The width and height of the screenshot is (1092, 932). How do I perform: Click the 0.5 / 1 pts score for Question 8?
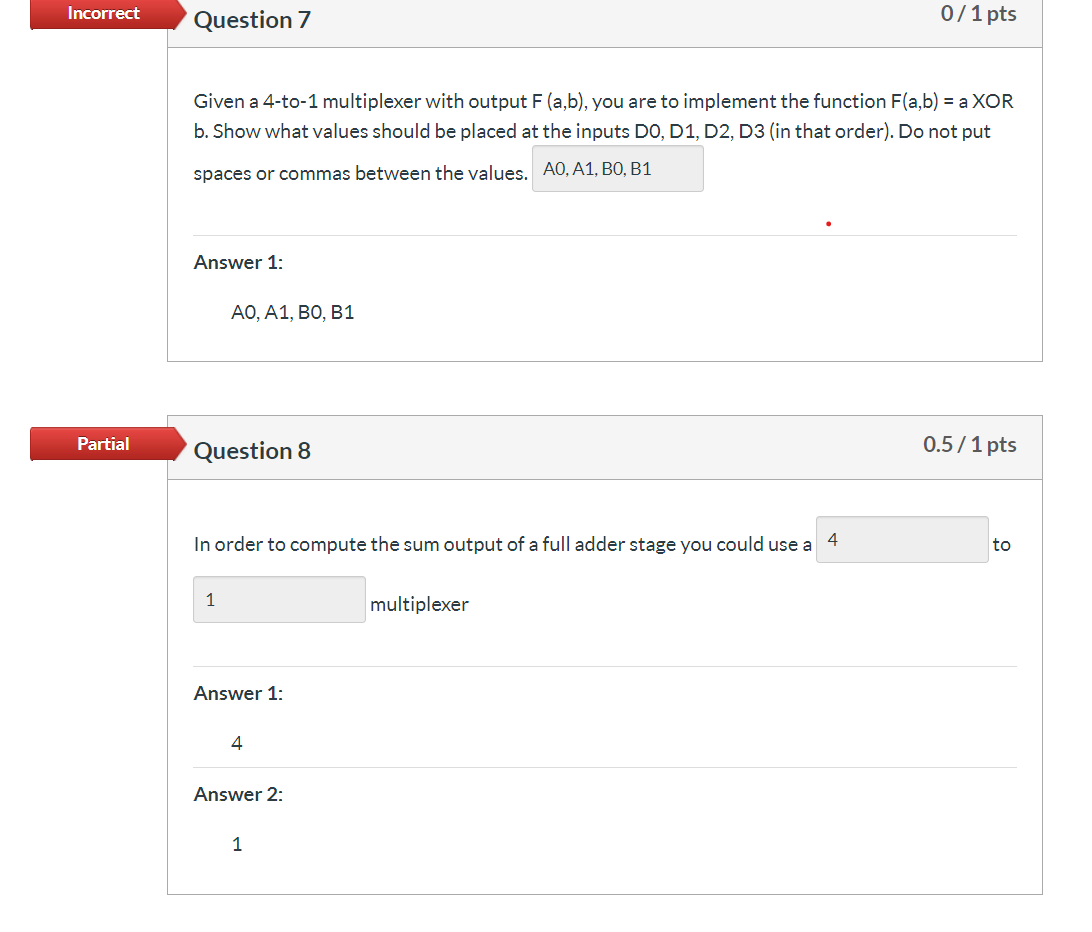[x=968, y=444]
